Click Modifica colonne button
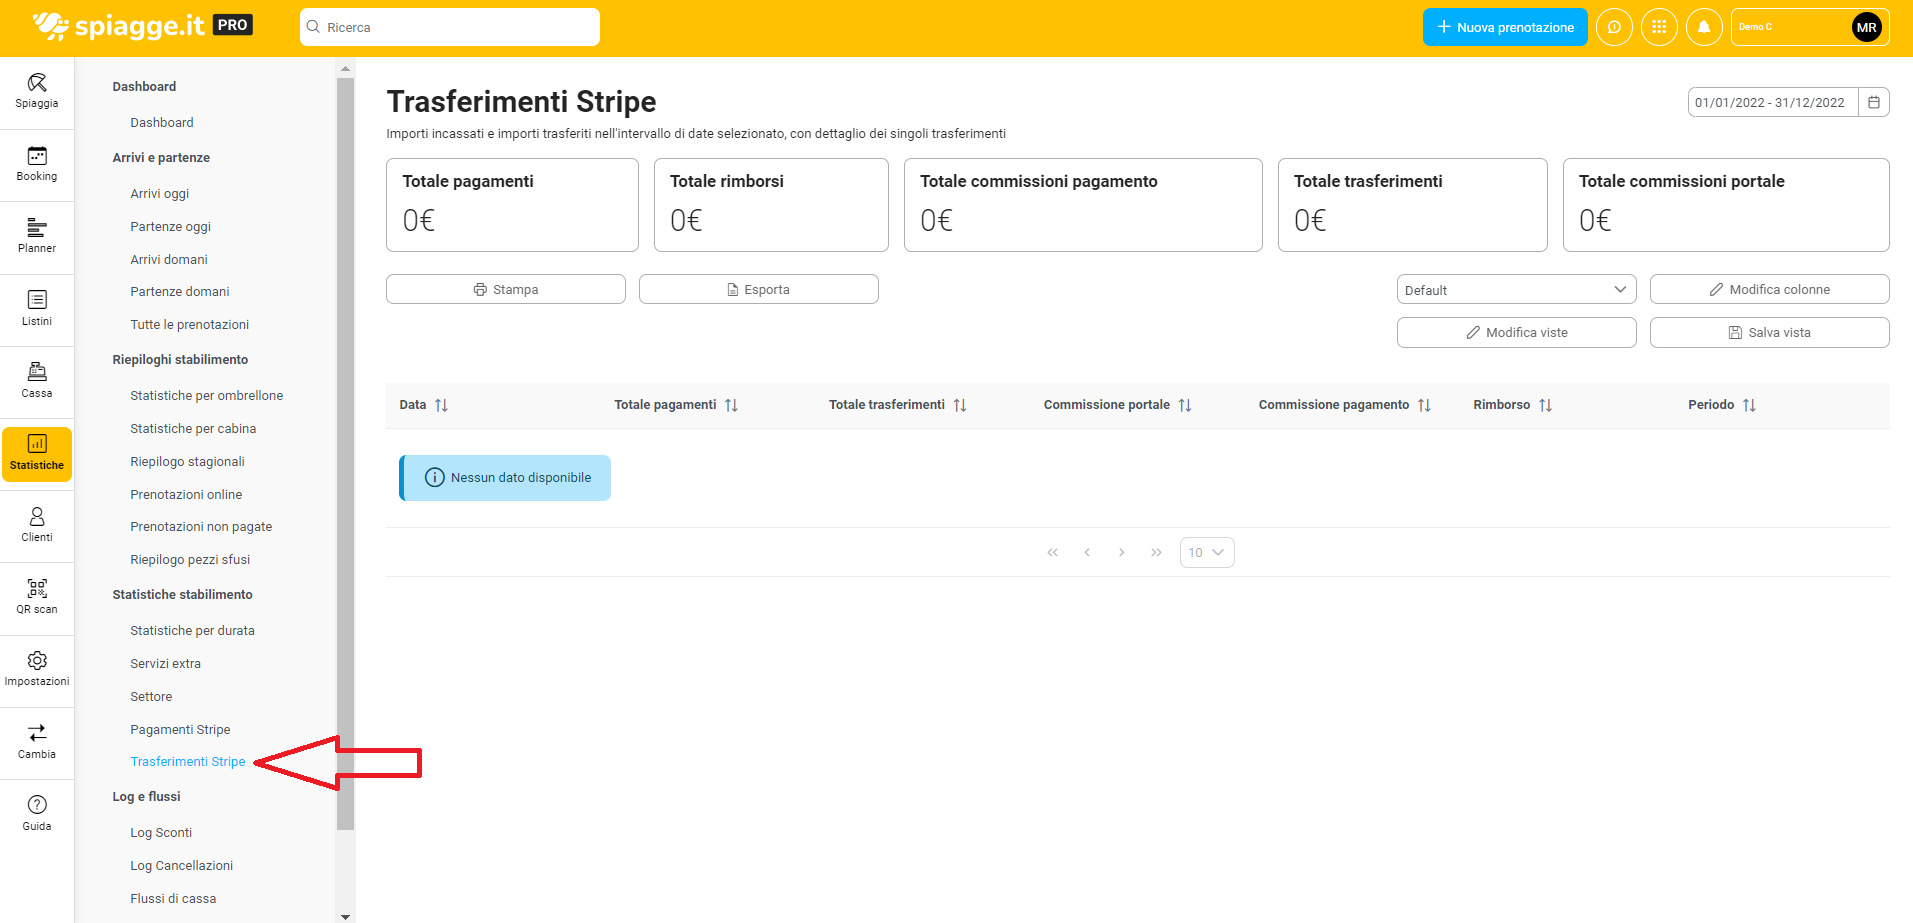The image size is (1913, 923). coord(1770,289)
